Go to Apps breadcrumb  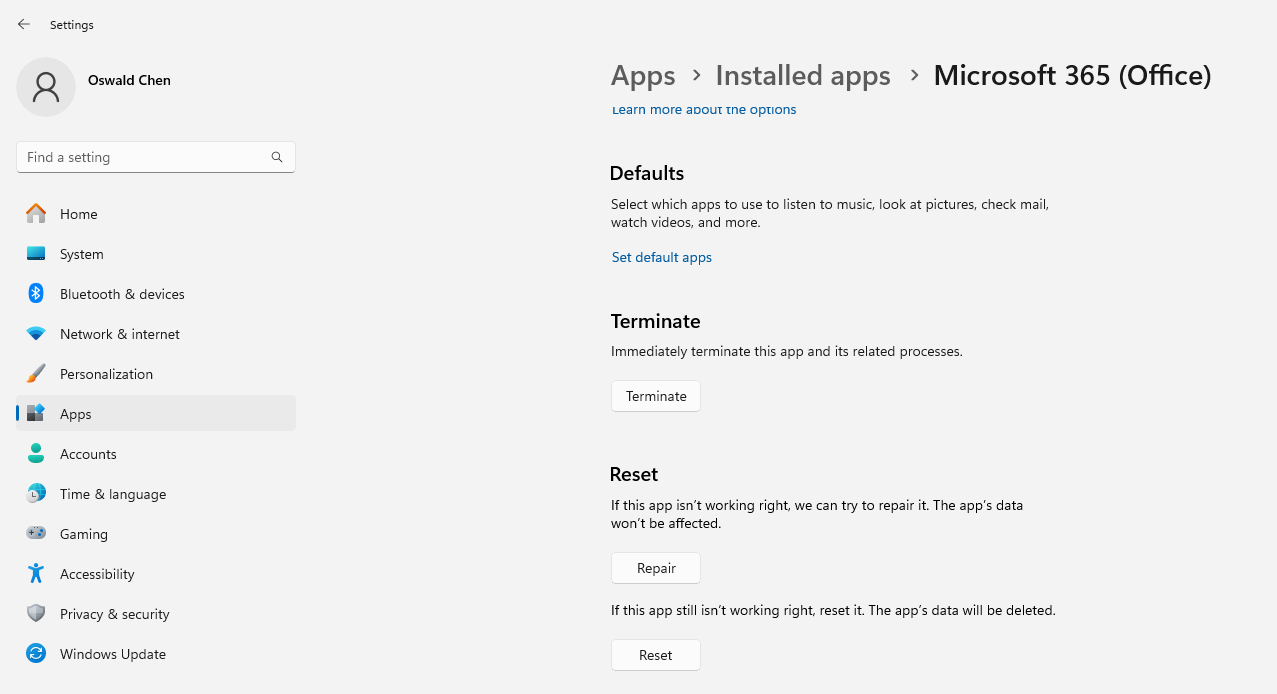click(643, 75)
